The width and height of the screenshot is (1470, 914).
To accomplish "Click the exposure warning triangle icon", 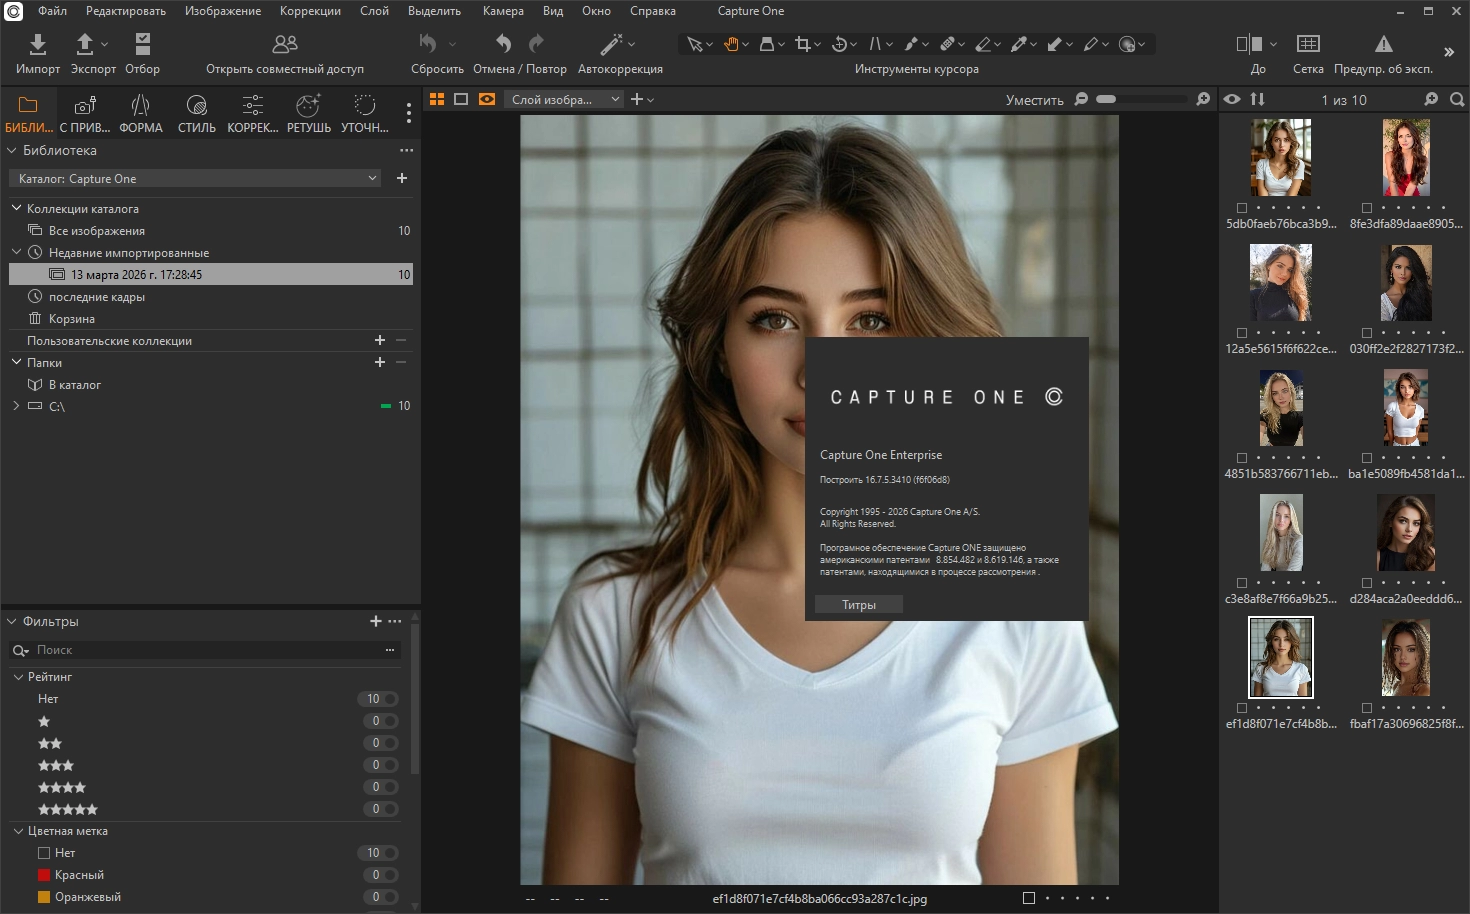I will point(1383,44).
